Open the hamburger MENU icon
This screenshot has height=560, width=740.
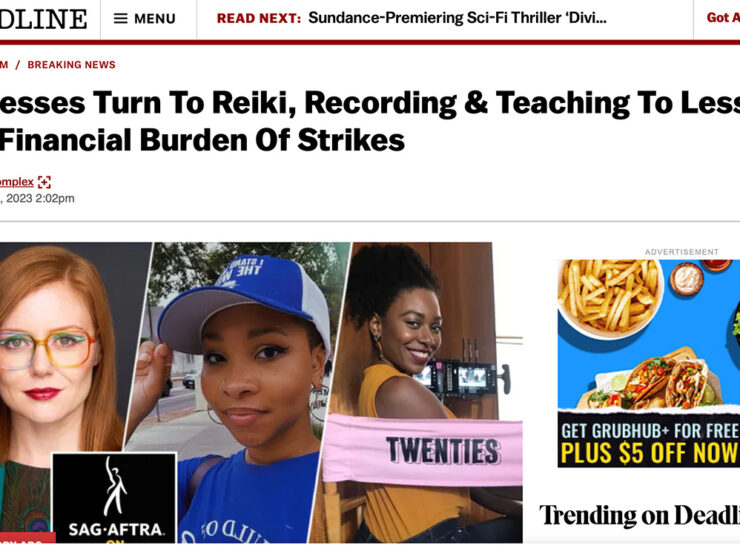[x=121, y=18]
